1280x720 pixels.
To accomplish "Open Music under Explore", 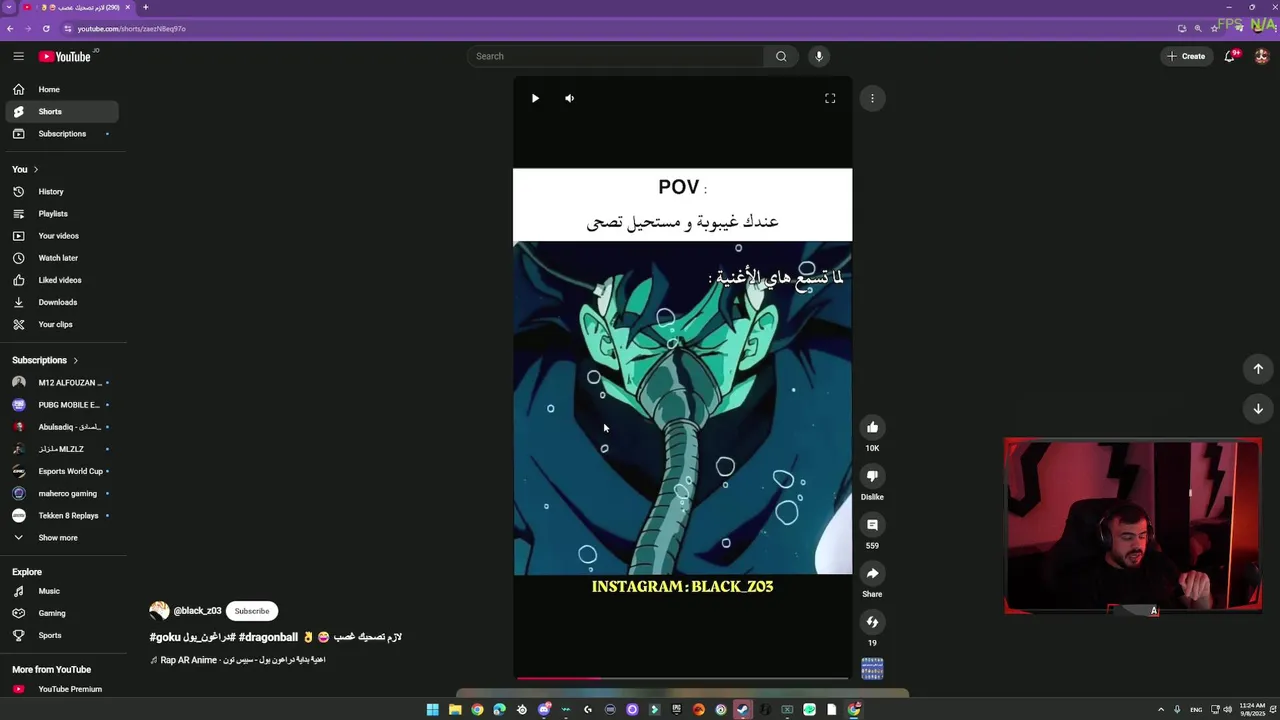I will pyautogui.click(x=60, y=591).
